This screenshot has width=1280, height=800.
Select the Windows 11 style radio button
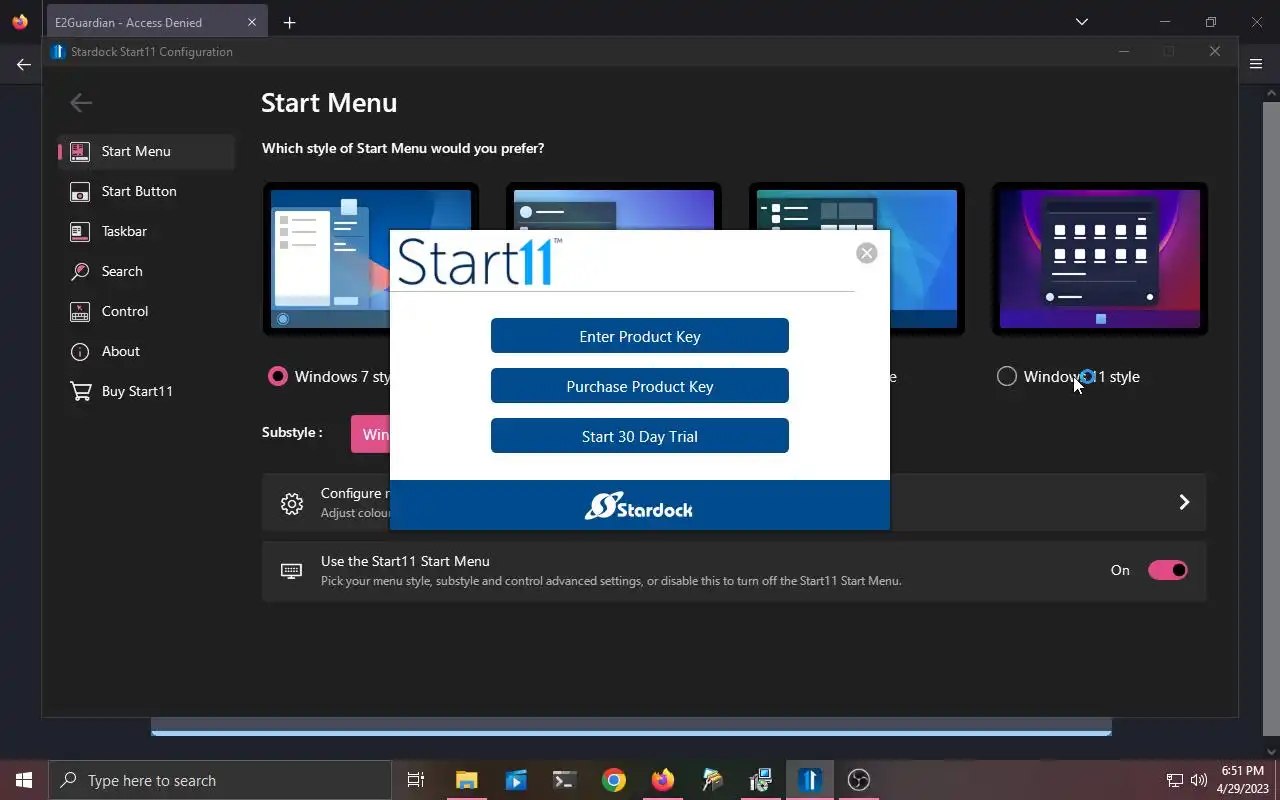(x=1007, y=376)
